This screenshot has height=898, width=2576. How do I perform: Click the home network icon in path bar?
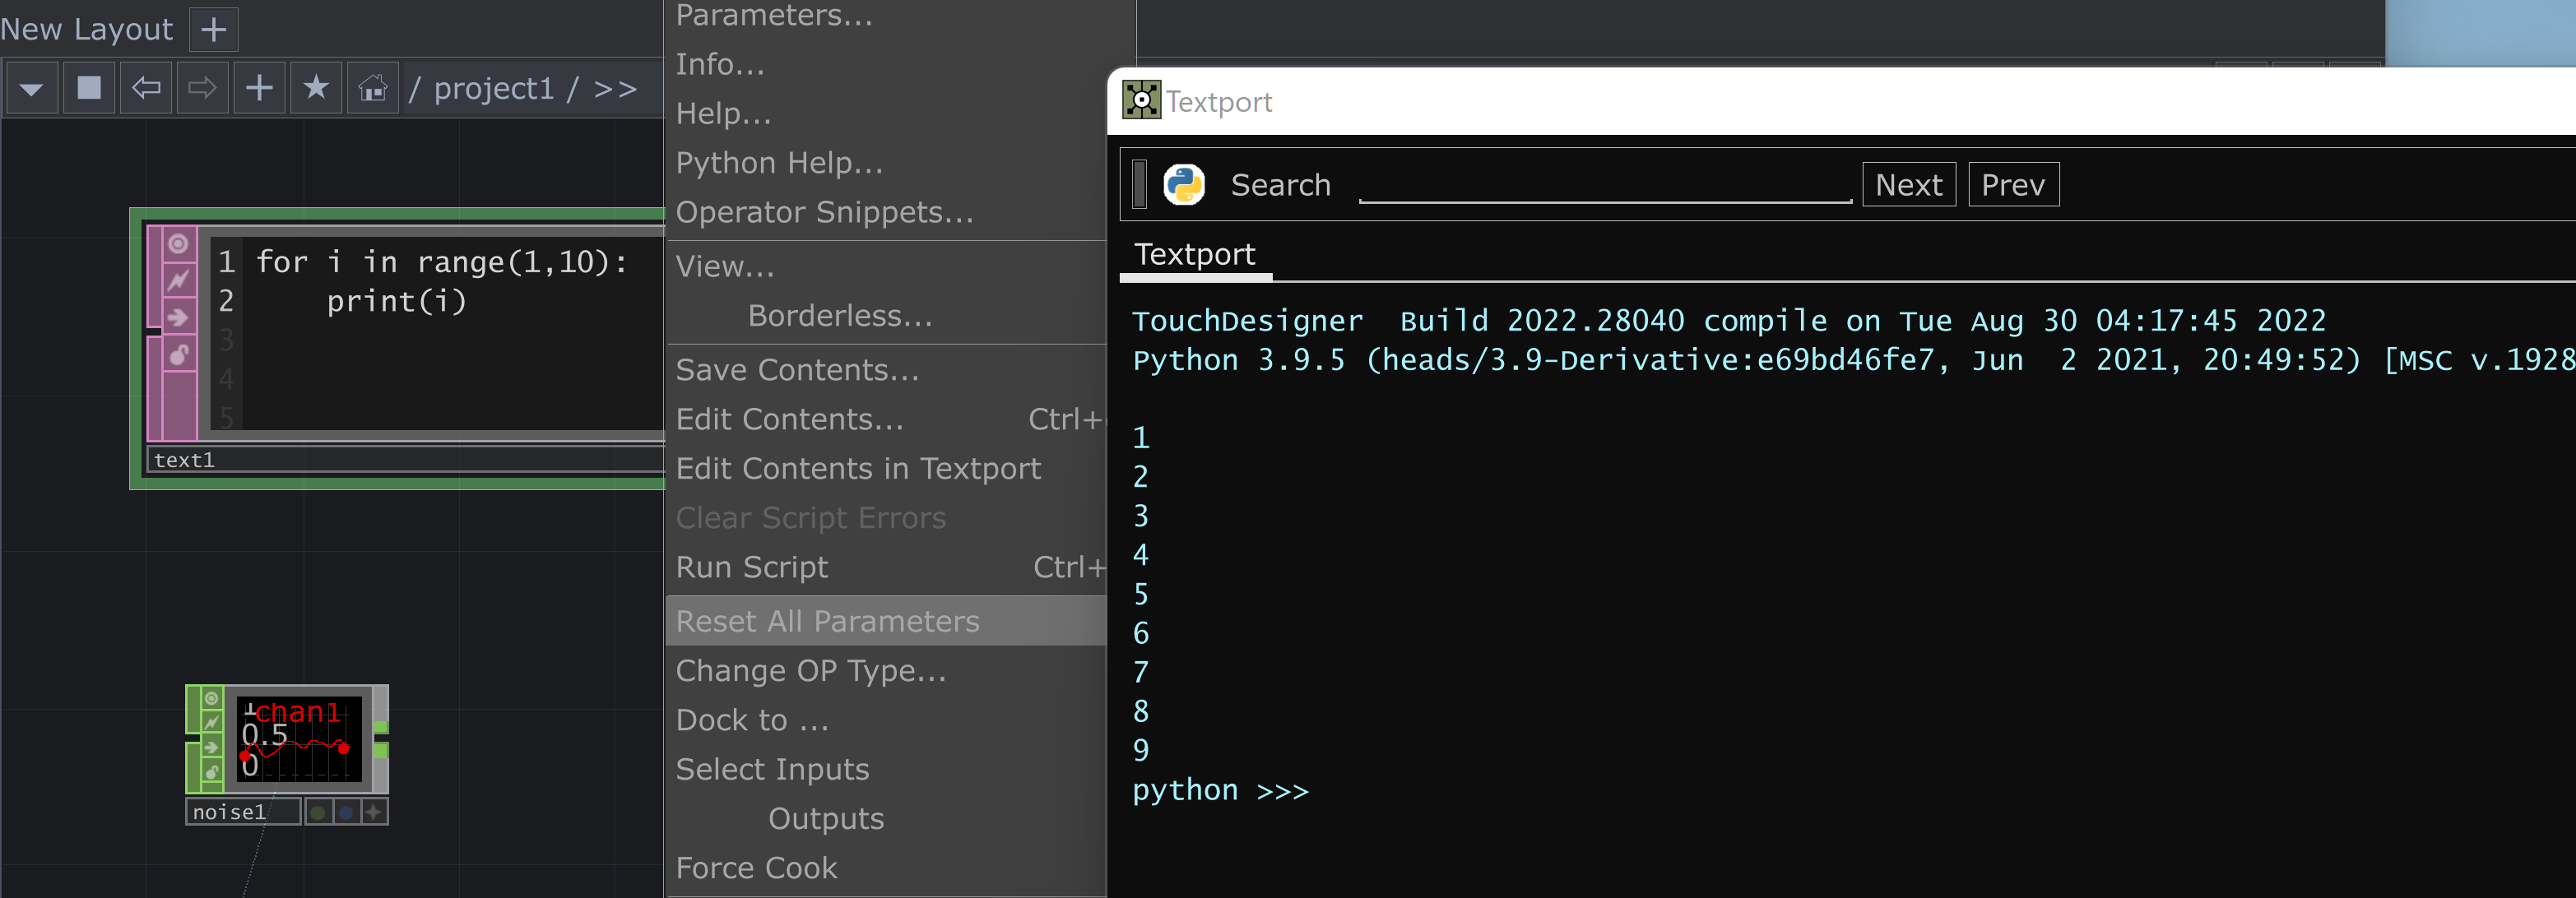[x=372, y=88]
